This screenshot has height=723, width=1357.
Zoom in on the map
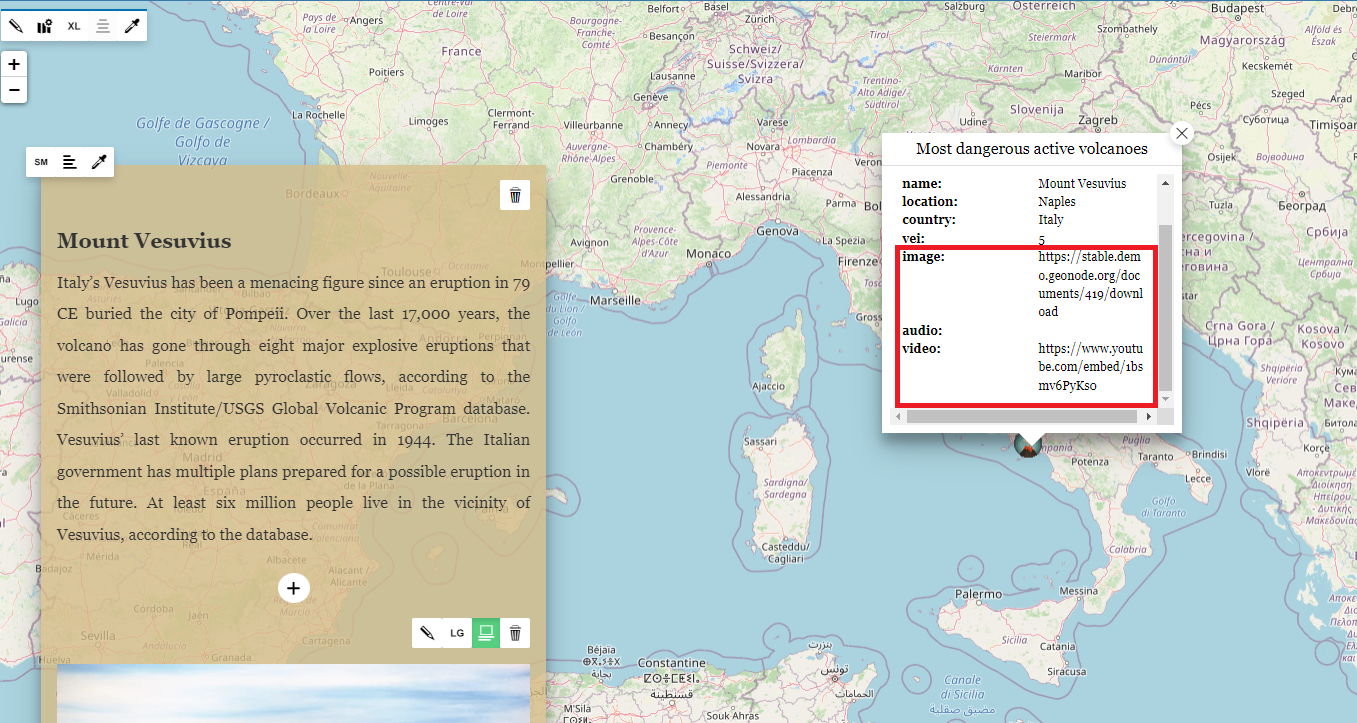click(x=13, y=63)
